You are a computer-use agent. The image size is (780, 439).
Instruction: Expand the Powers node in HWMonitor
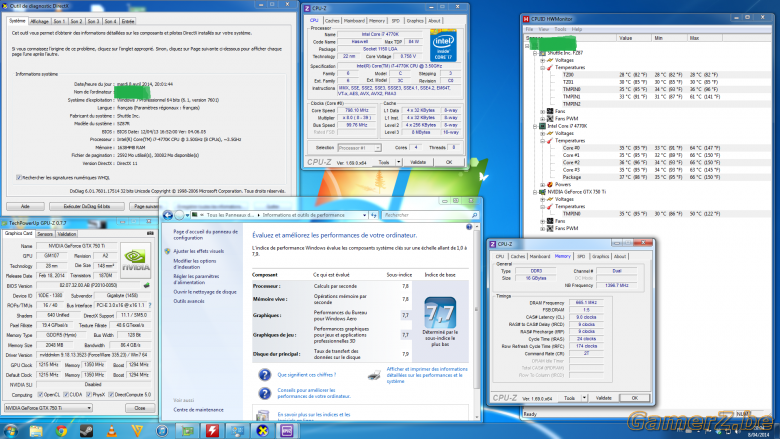(x=543, y=184)
